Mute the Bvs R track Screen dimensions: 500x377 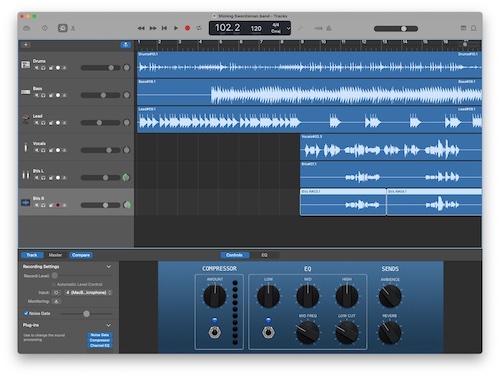(x=36, y=205)
